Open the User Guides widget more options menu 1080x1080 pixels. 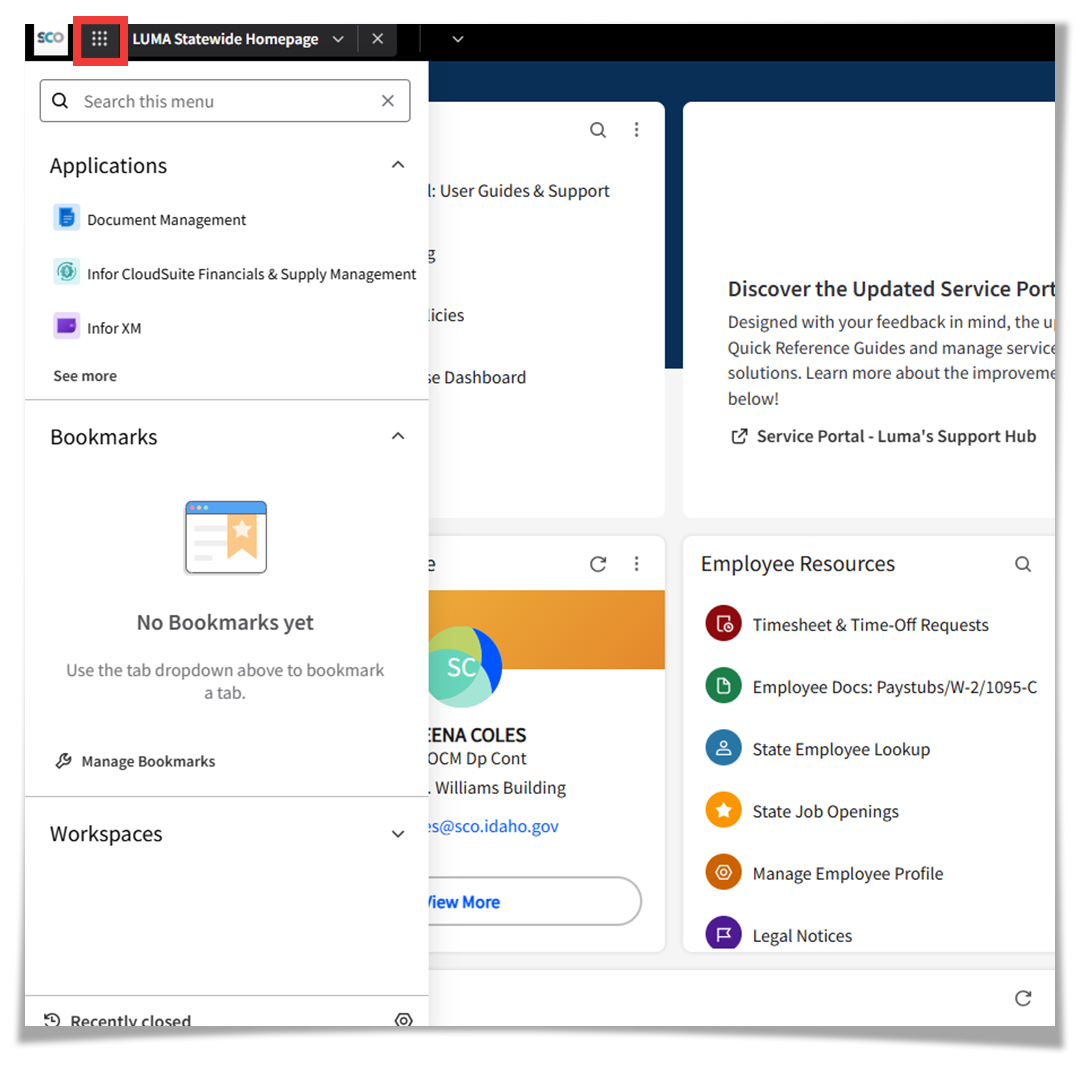click(x=636, y=130)
